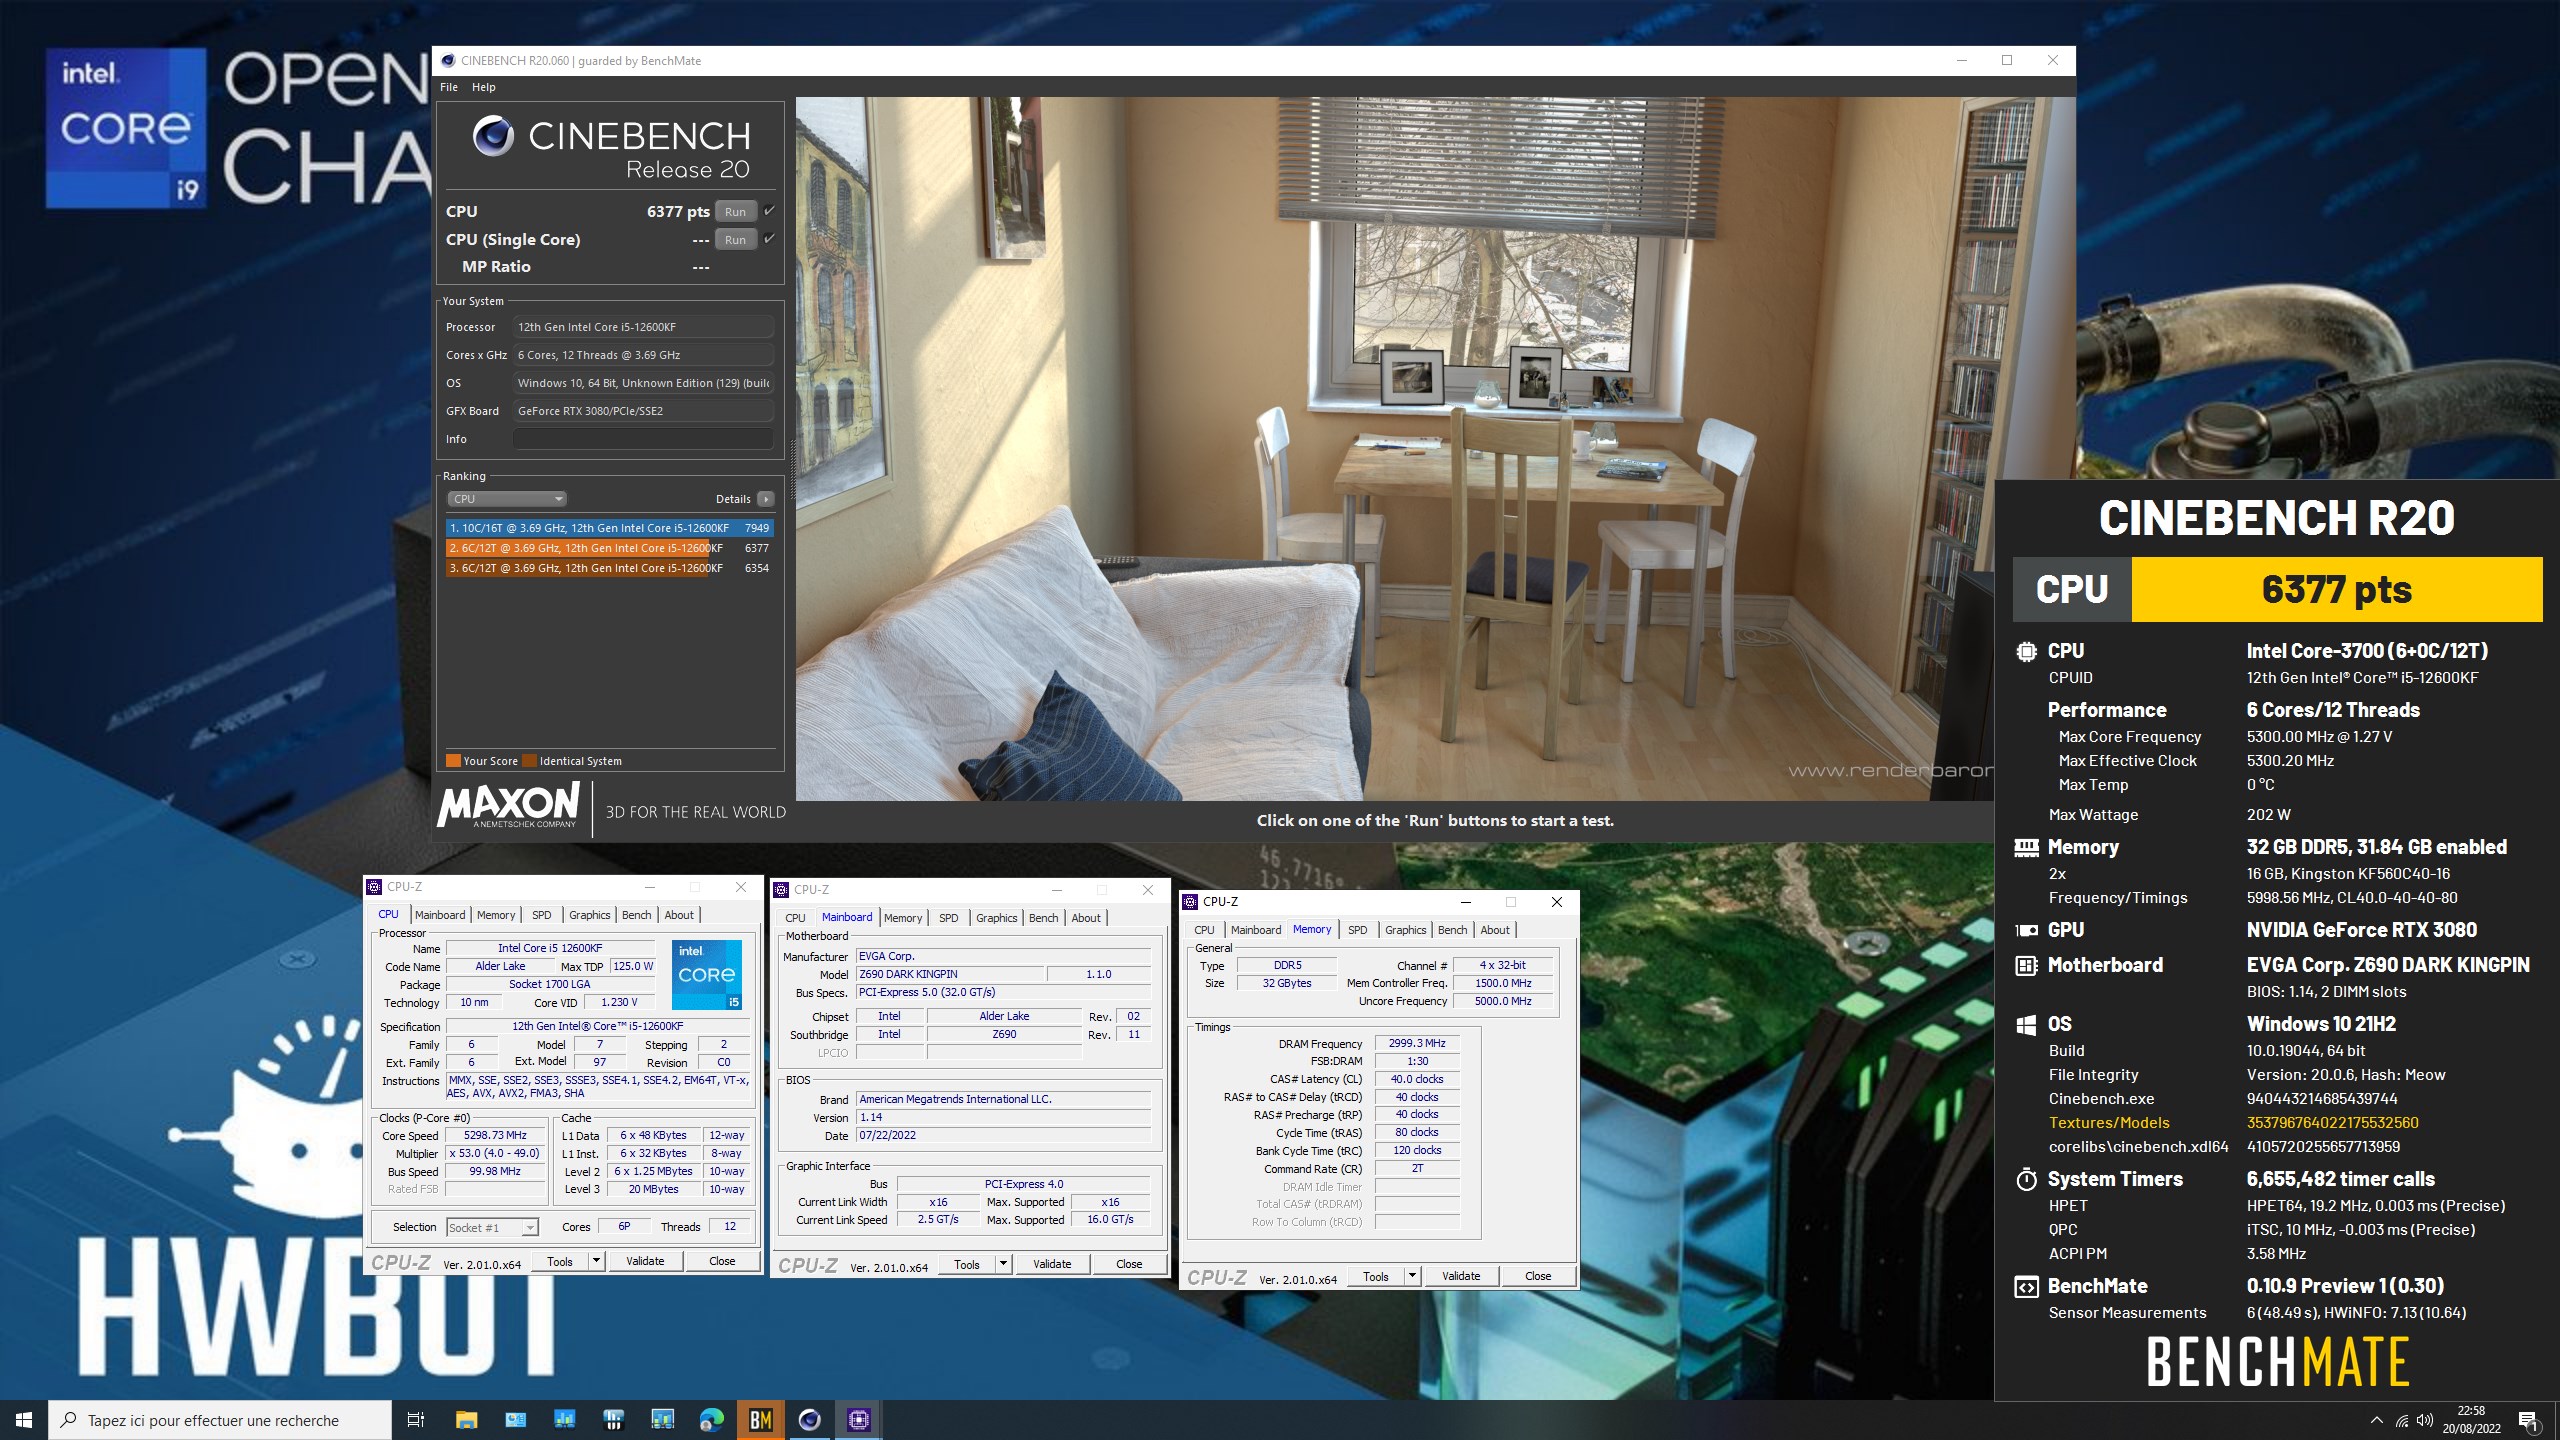Switch to Memory tab in CPU-Z CPU window
The width and height of the screenshot is (2560, 1440).
(496, 915)
